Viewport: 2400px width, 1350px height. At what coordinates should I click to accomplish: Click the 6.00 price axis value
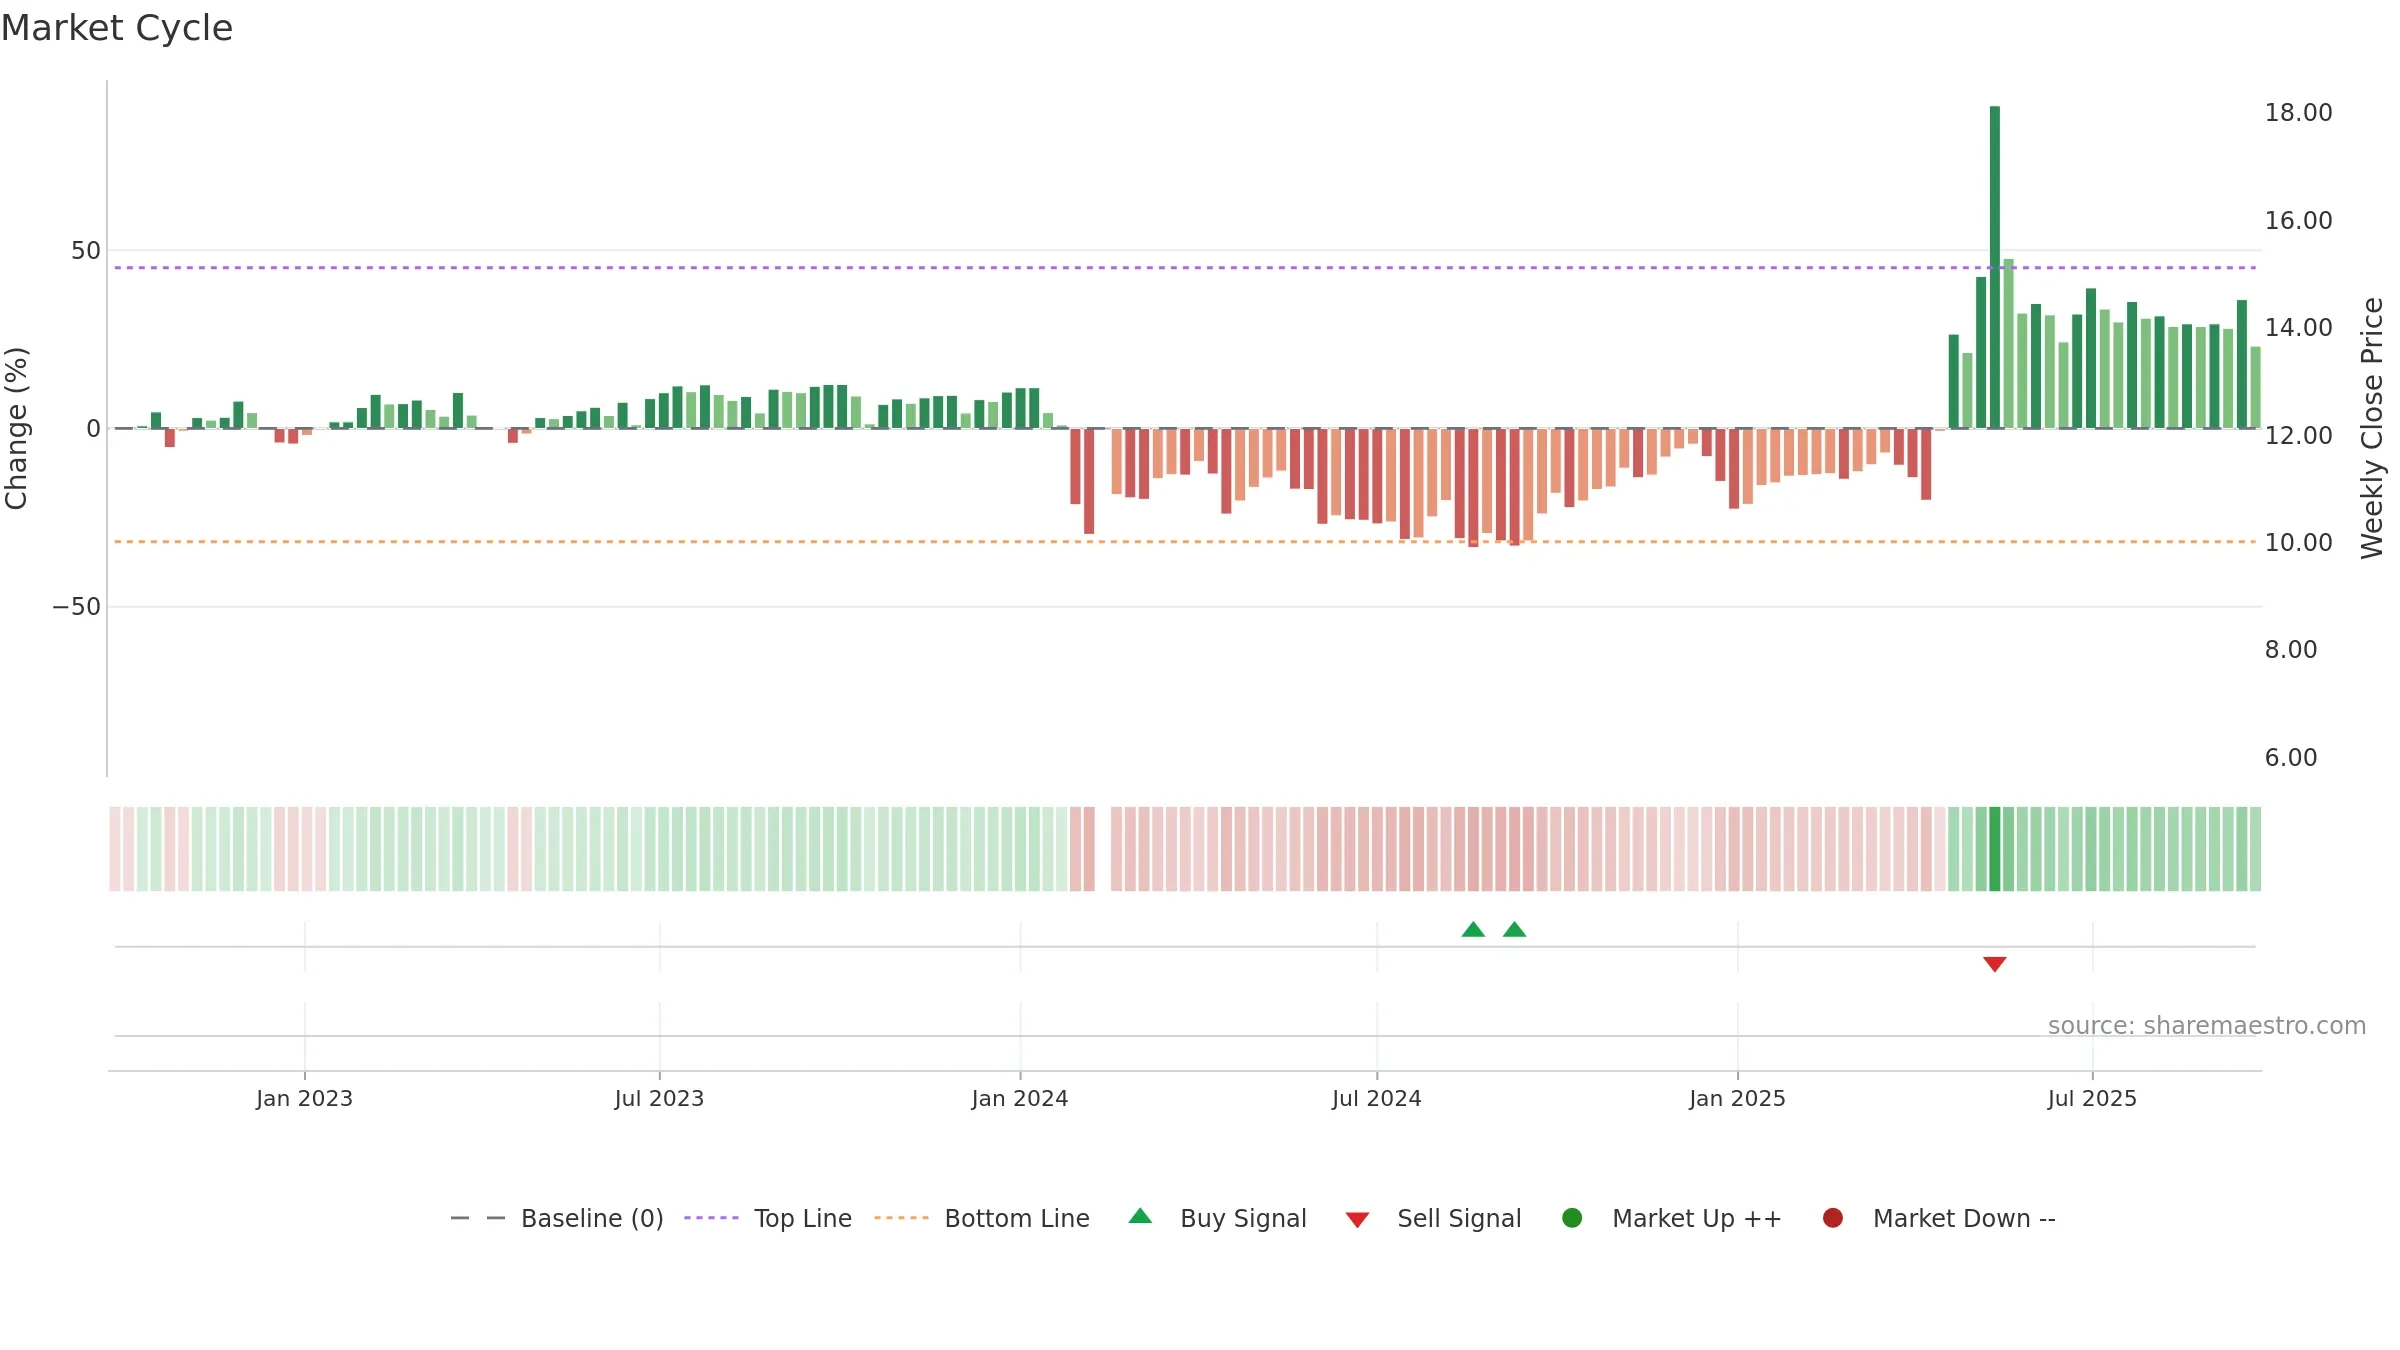(2291, 757)
